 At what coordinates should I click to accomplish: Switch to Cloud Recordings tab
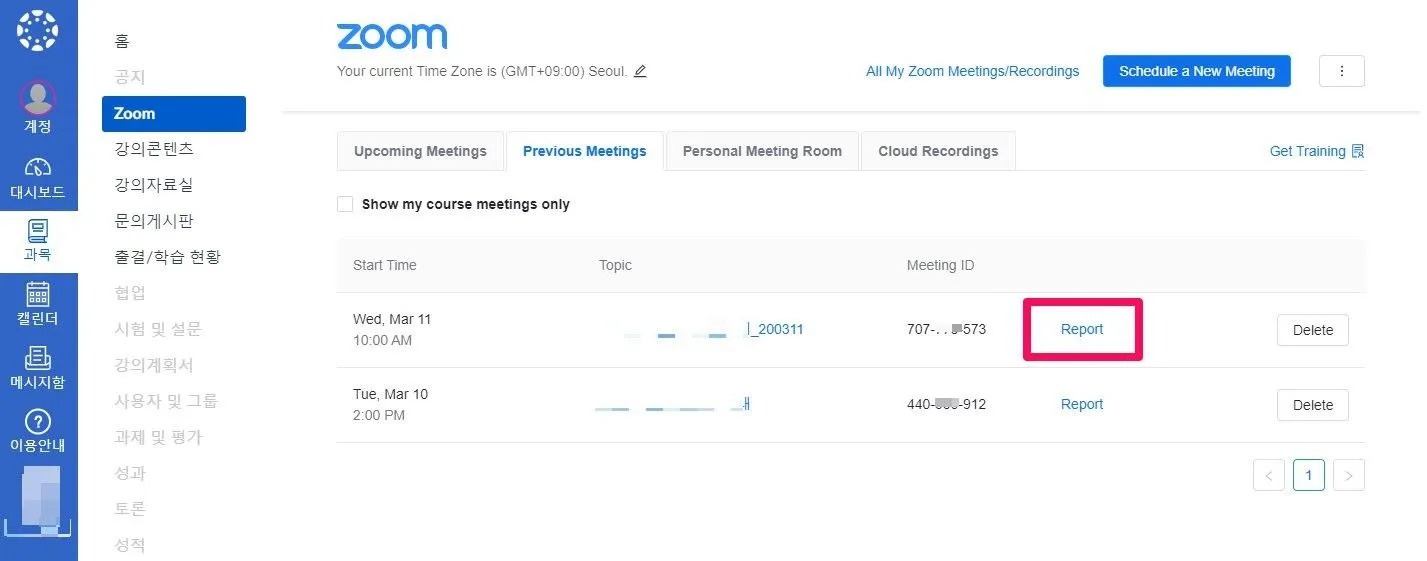tap(938, 151)
